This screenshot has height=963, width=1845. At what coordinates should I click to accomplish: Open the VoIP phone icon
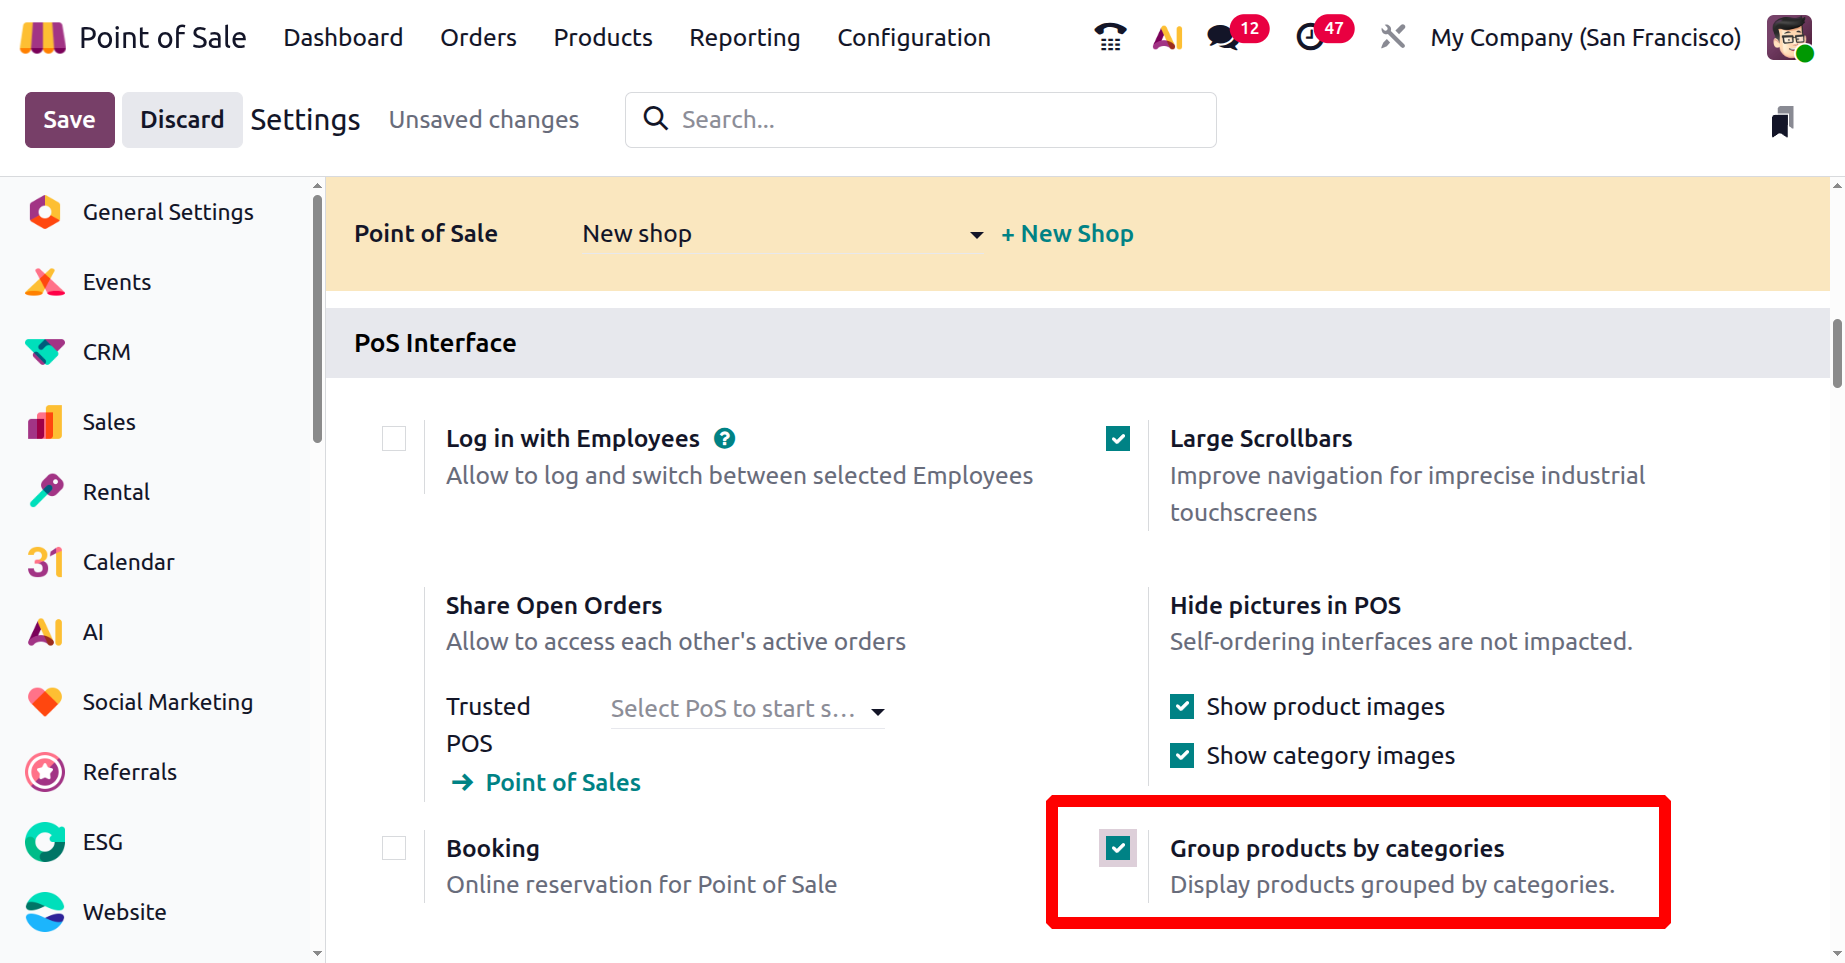pos(1110,38)
